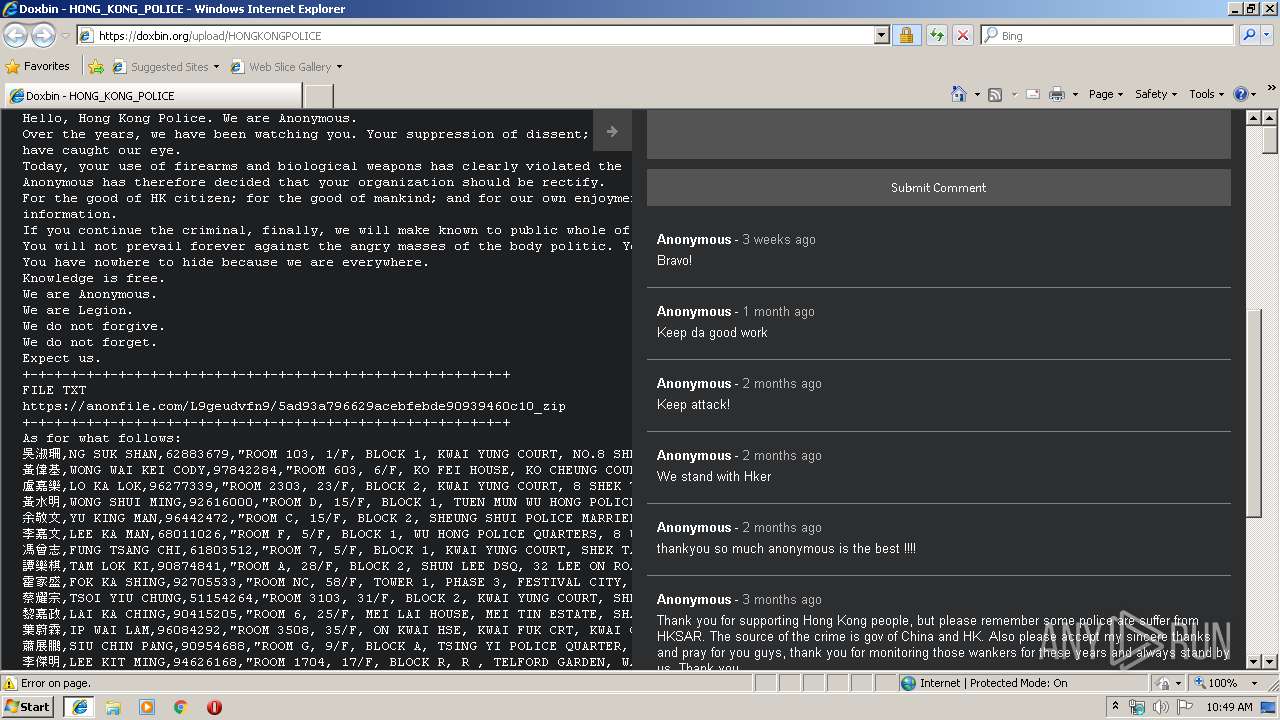Expand the Web Slice Gallery dropdown
The width and height of the screenshot is (1280, 720).
pyautogui.click(x=339, y=67)
